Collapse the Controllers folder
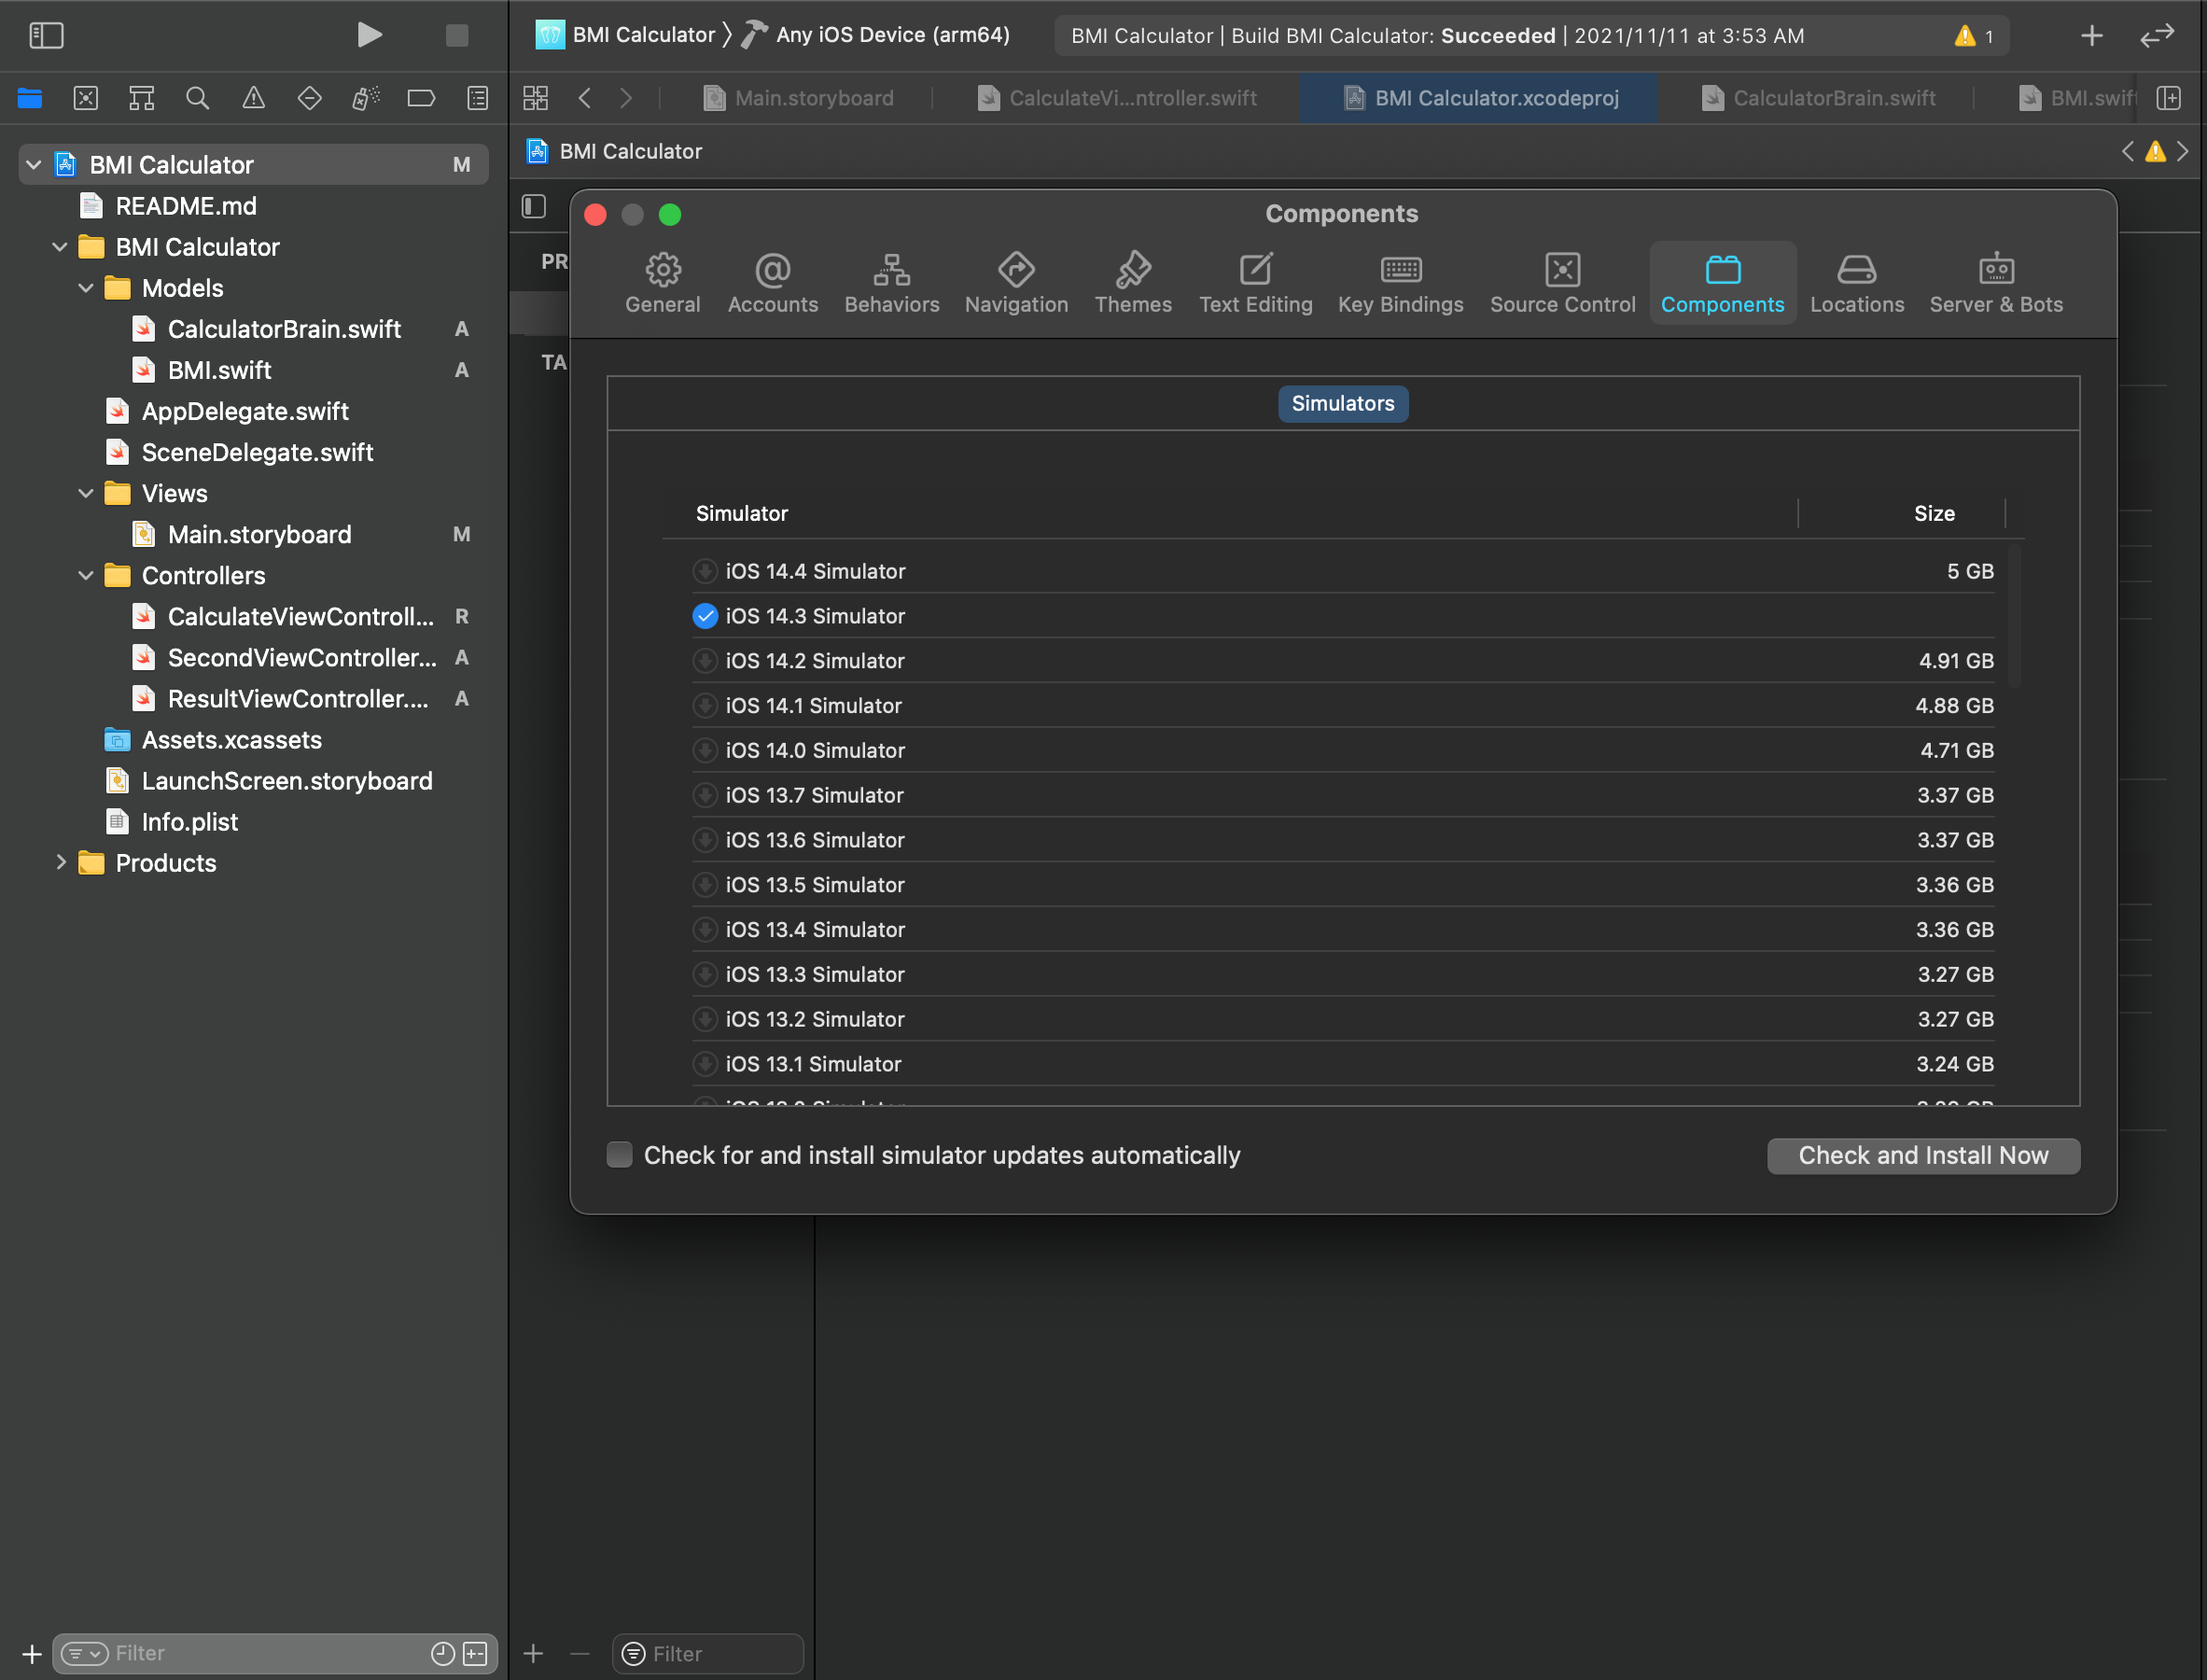 point(86,575)
